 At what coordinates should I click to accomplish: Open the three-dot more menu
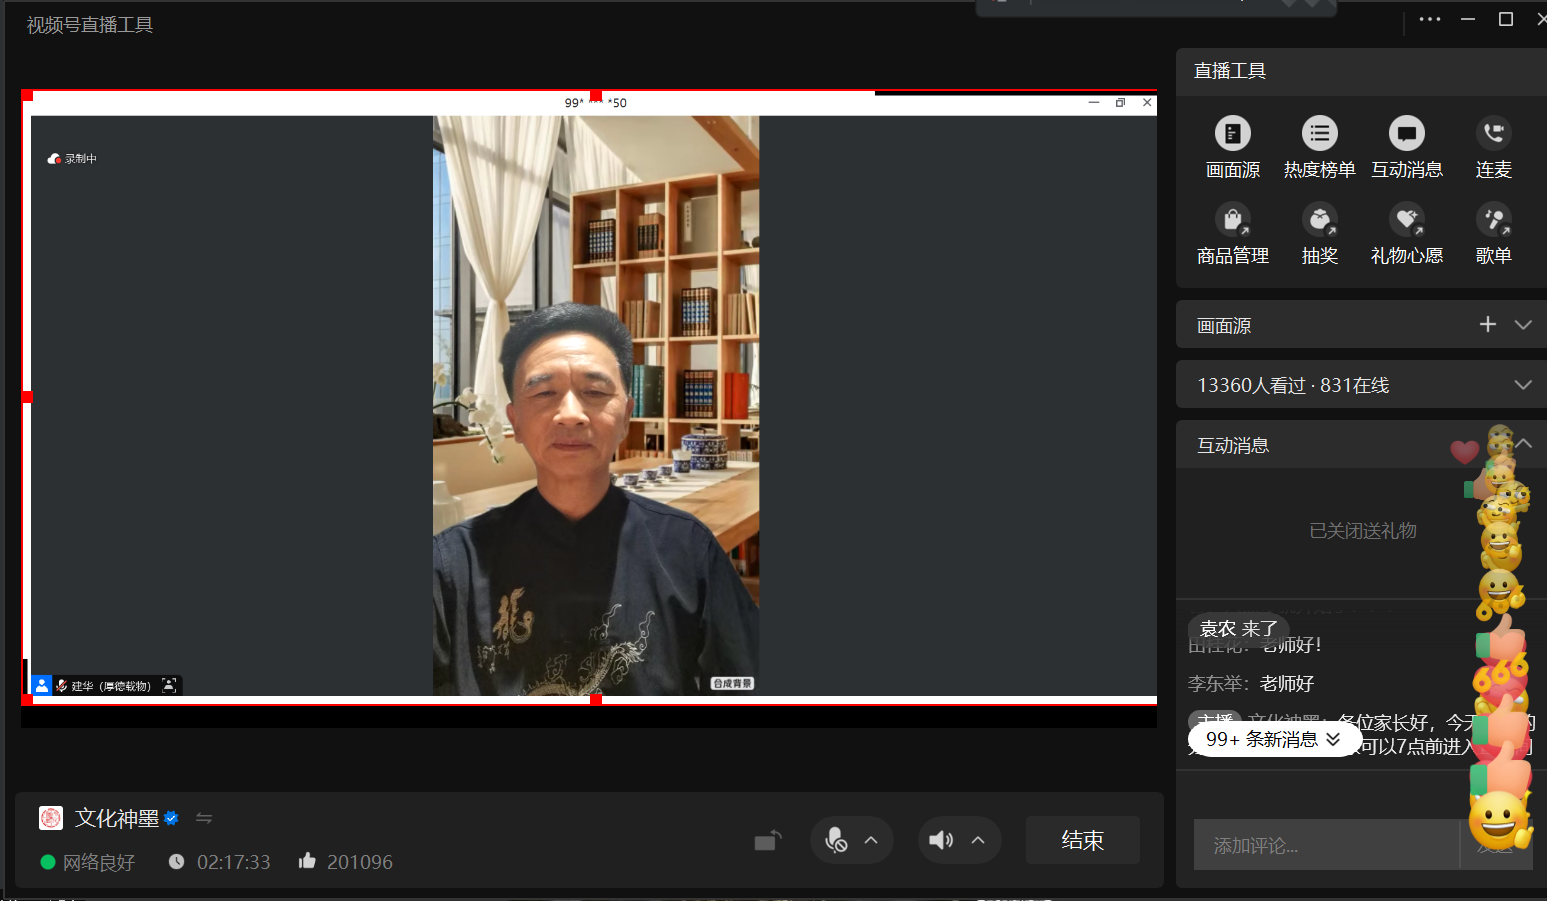tap(1429, 19)
